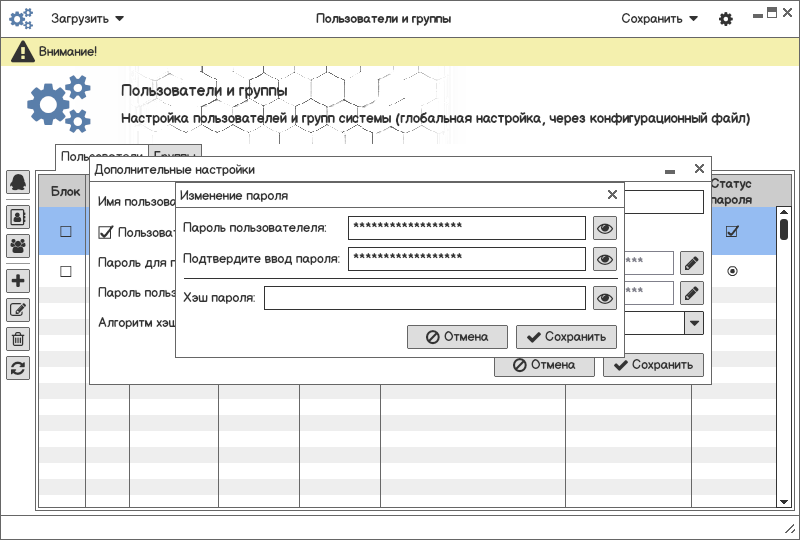
Task: Click Сохранить in Дополнительные настройки dialog
Action: pyautogui.click(x=654, y=365)
